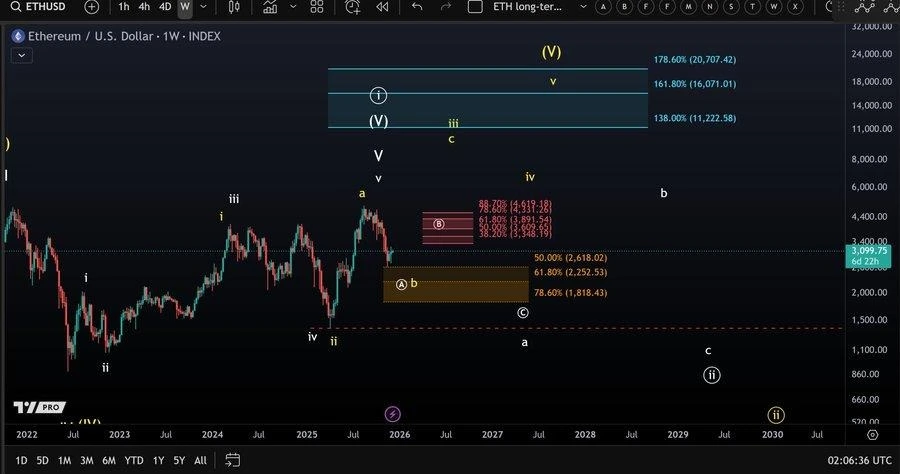This screenshot has width=900, height=474.
Task: Open the time axis settings gear
Action: pyautogui.click(x=872, y=435)
